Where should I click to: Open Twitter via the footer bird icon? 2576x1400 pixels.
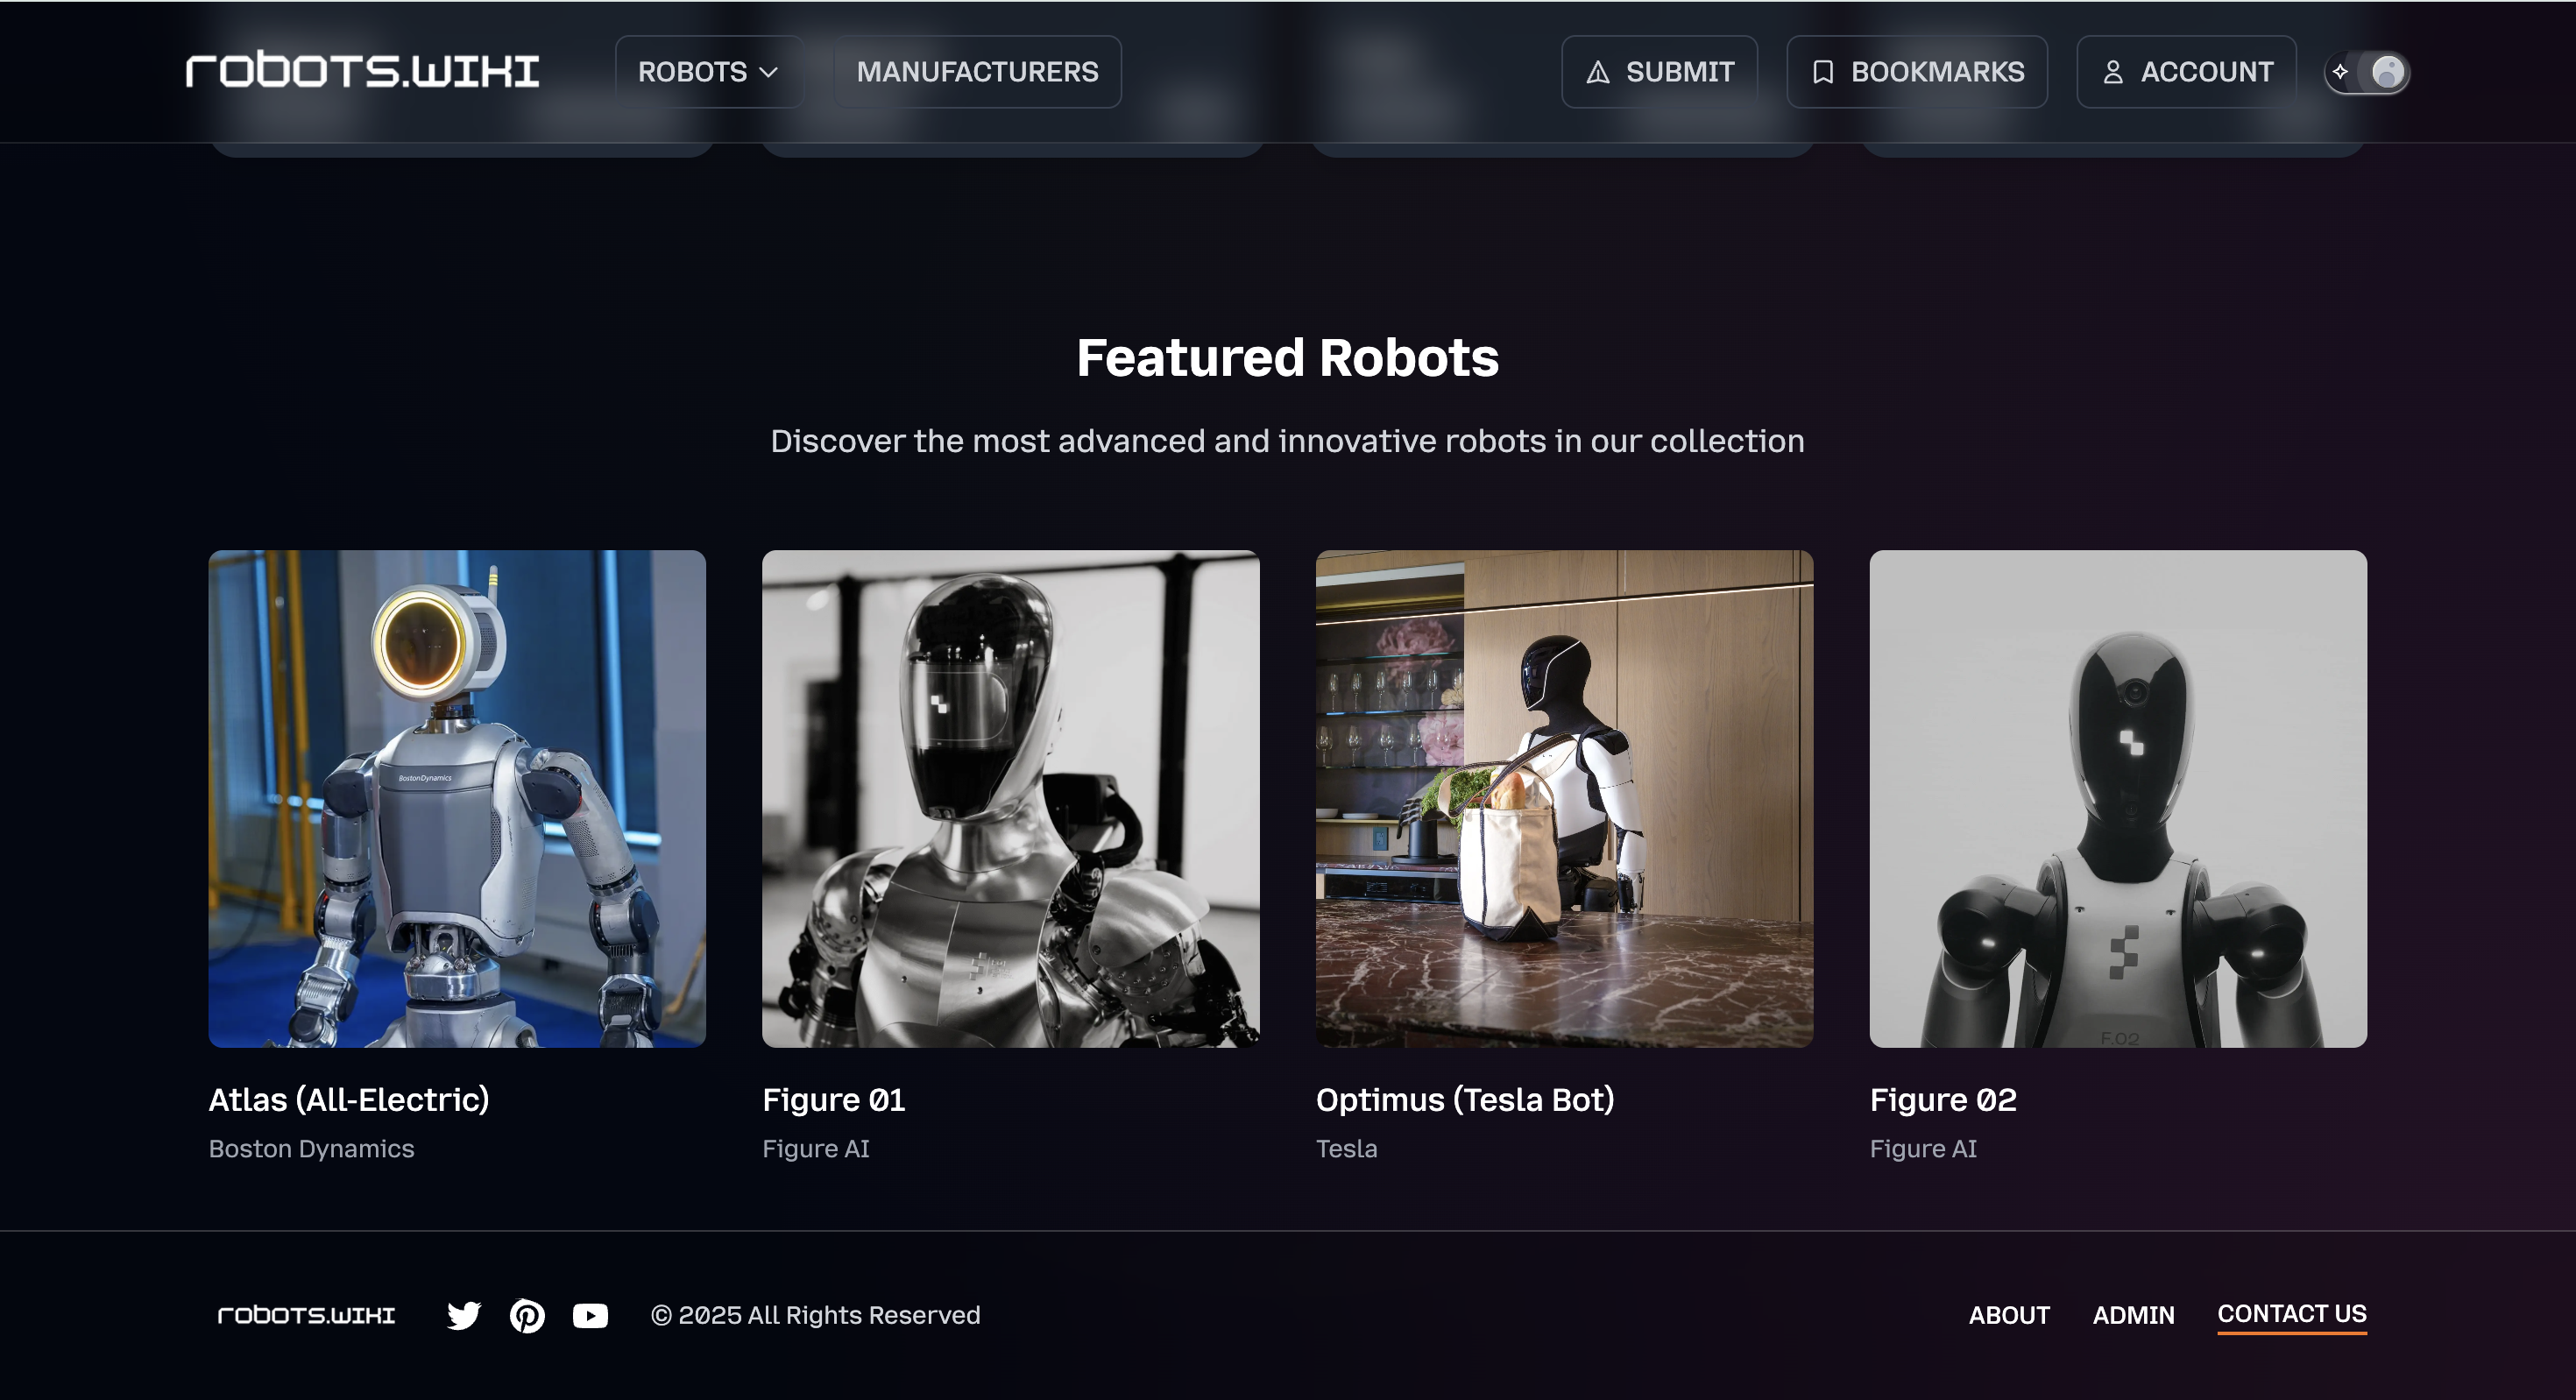tap(464, 1315)
